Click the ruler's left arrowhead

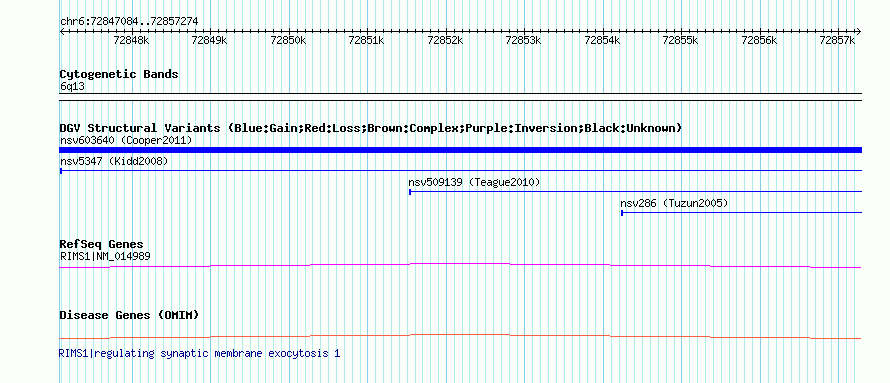click(x=62, y=32)
